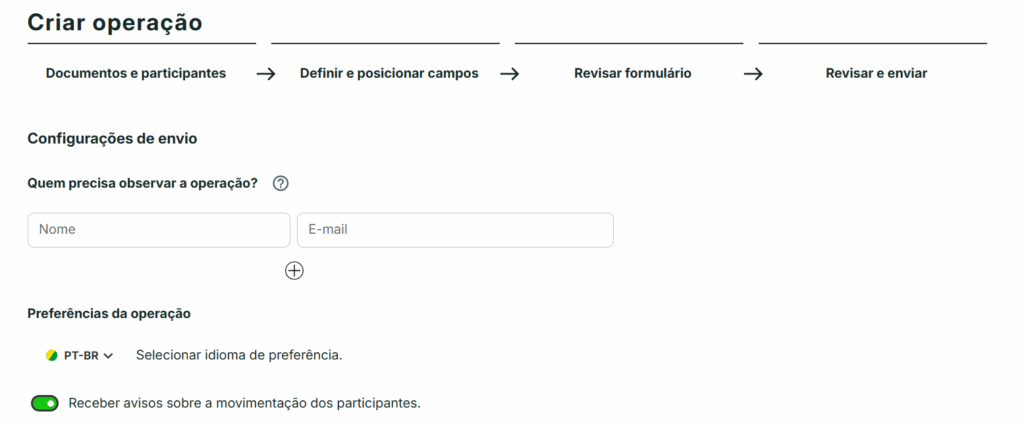Open the Revisar formulário step
This screenshot has width=1024, height=424.
point(633,73)
